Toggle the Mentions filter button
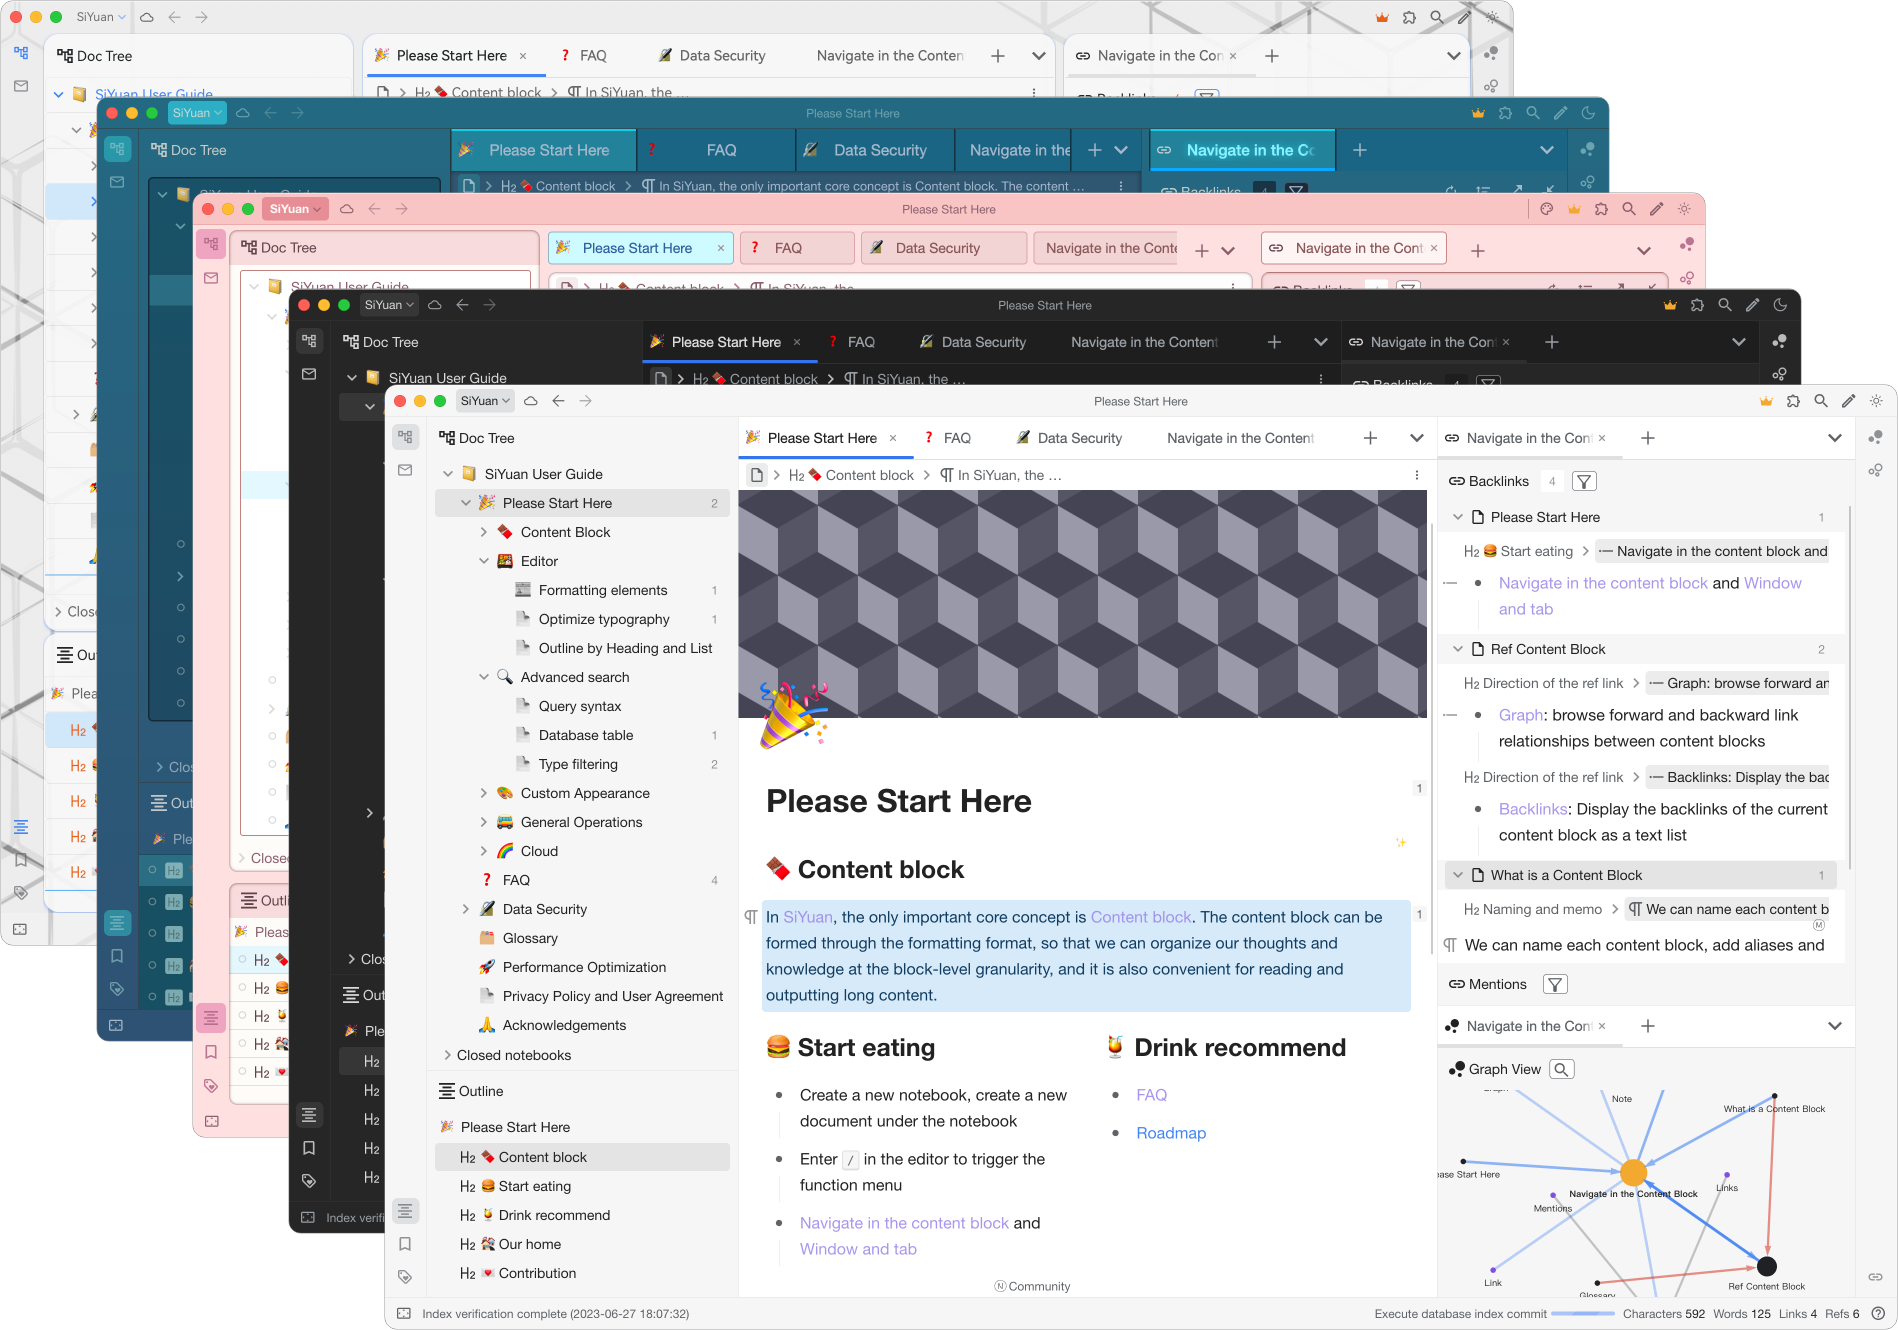Image resolution: width=1898 pixels, height=1330 pixels. pyautogui.click(x=1555, y=984)
